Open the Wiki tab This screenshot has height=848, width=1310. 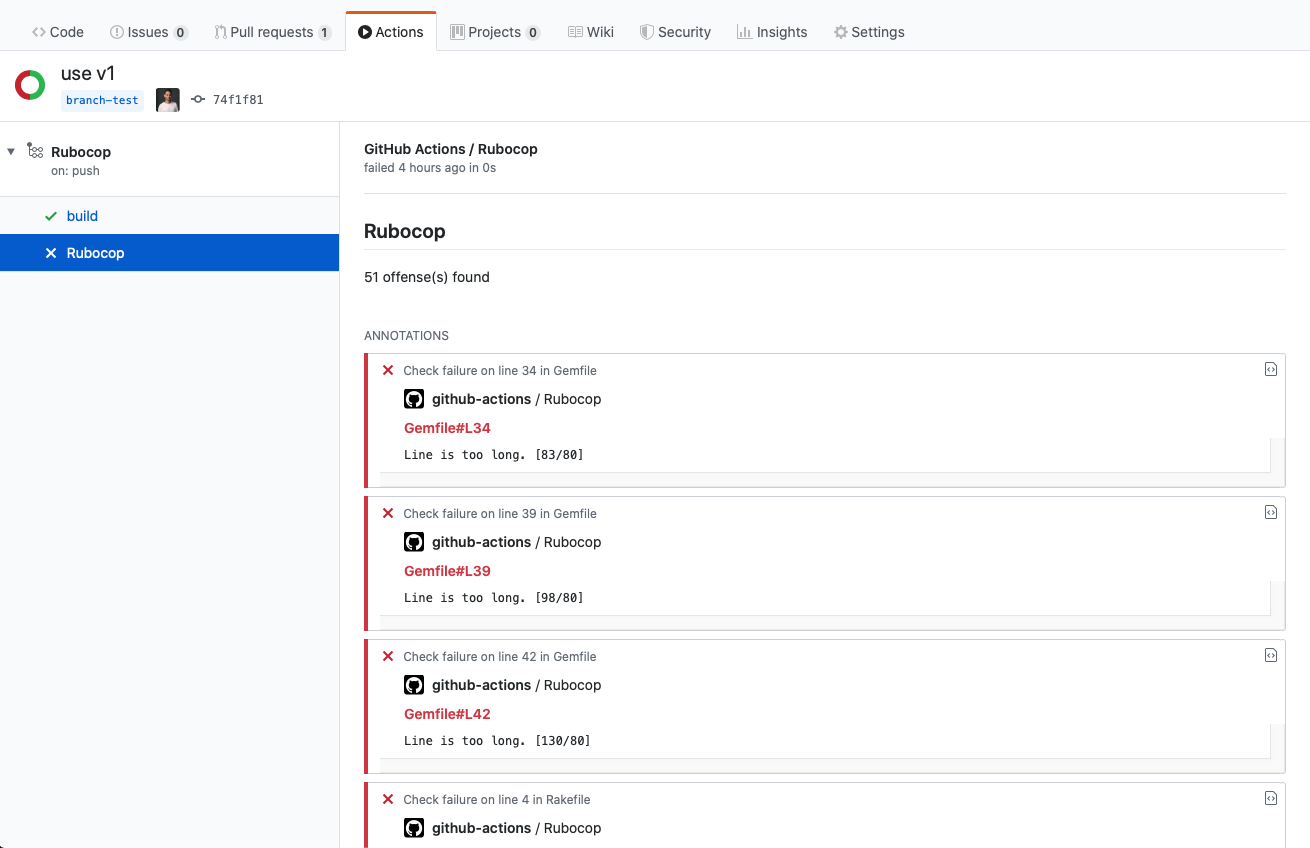coord(591,32)
